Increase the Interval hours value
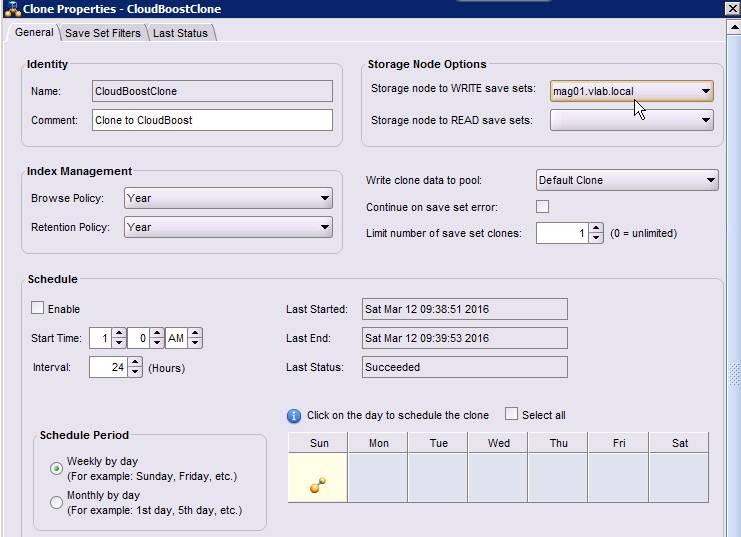The image size is (741, 537). [135, 362]
